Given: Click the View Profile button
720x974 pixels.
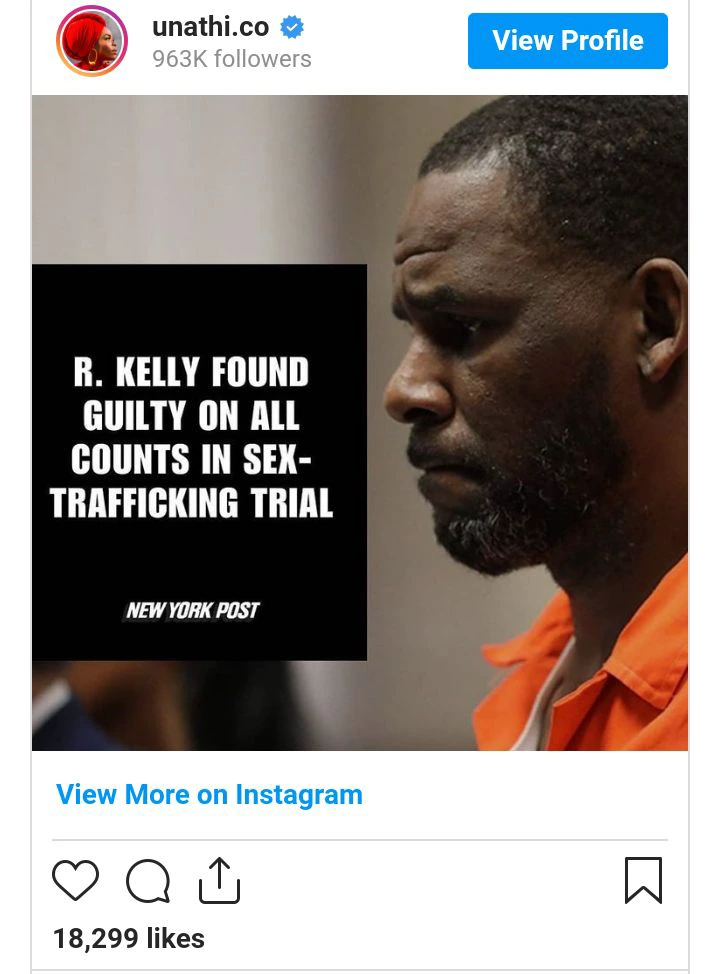Looking at the screenshot, I should point(568,41).
